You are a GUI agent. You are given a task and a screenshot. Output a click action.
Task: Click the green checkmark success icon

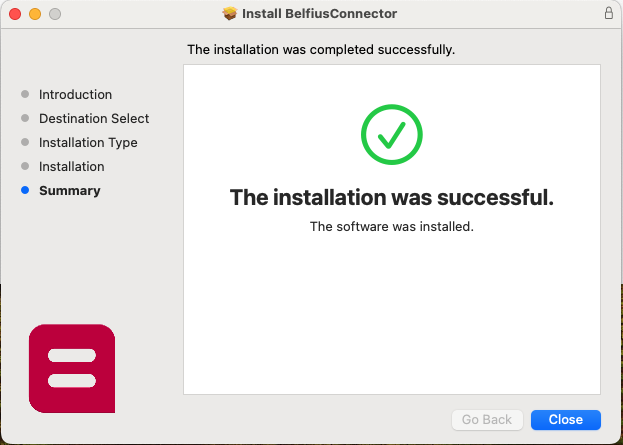point(391,135)
